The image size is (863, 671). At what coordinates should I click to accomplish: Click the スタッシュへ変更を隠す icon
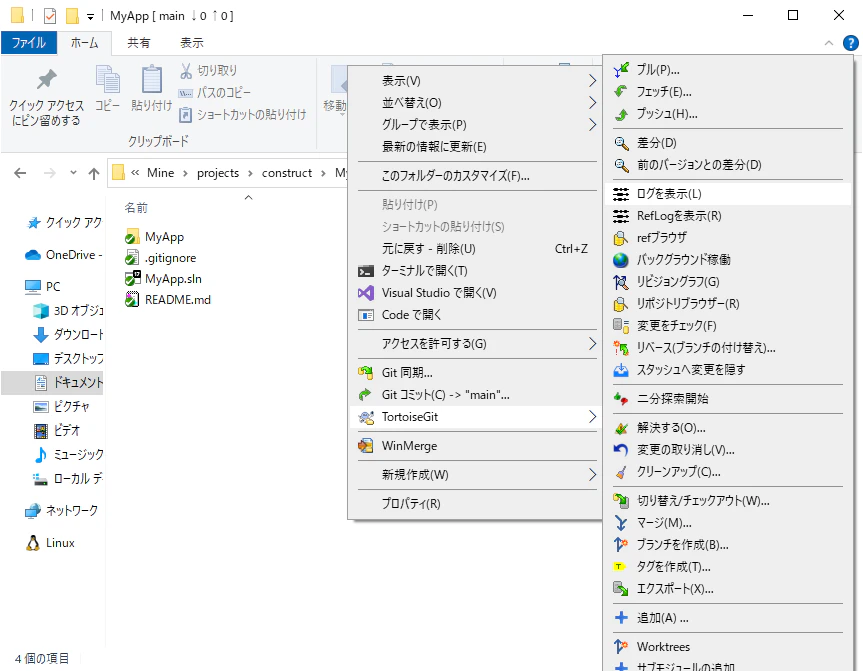(621, 370)
